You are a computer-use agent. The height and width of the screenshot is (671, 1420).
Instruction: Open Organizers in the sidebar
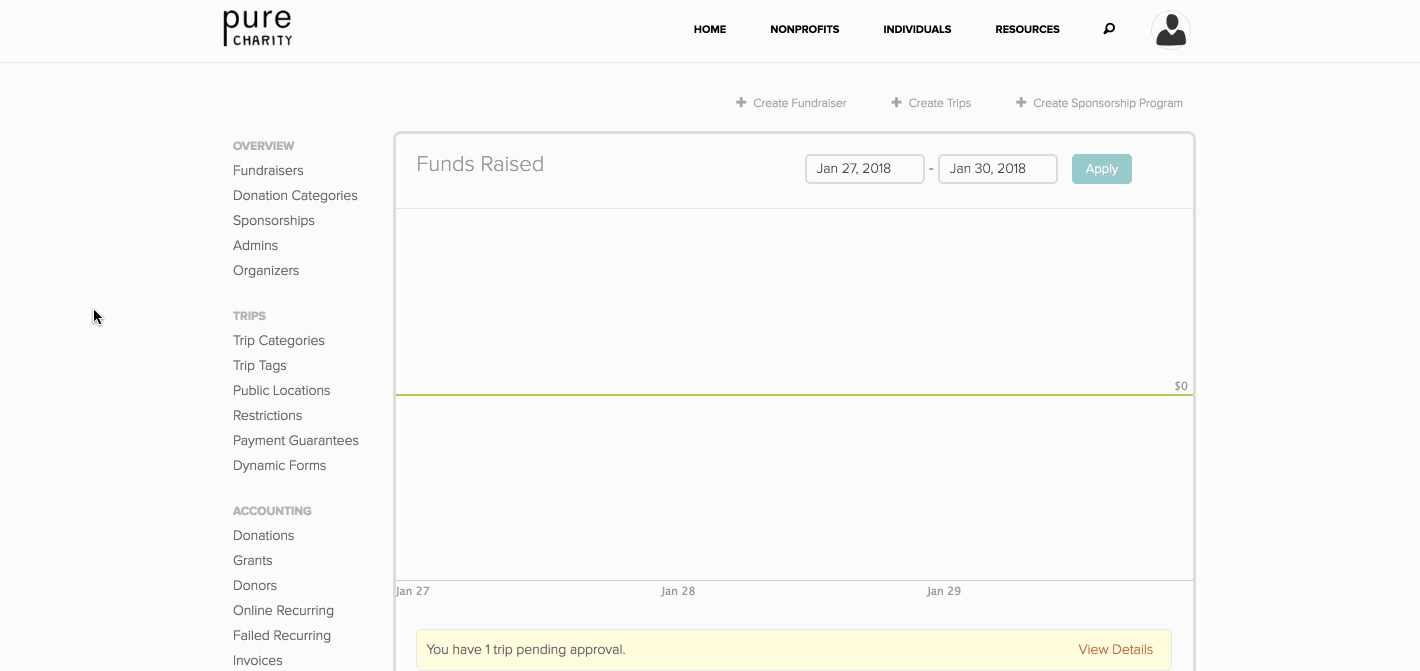pyautogui.click(x=266, y=270)
